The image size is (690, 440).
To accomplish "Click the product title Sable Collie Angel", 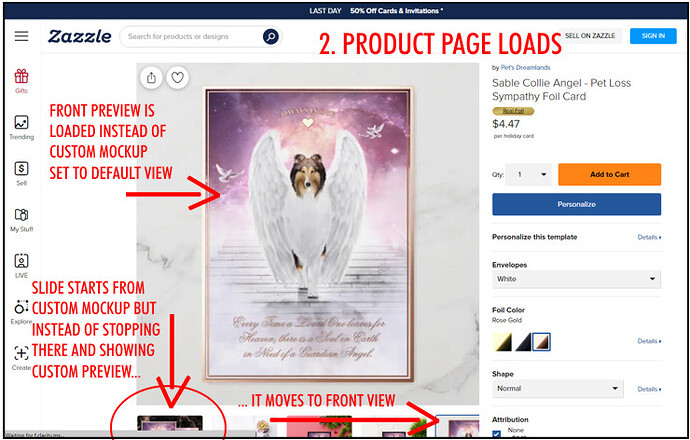I will [562, 90].
